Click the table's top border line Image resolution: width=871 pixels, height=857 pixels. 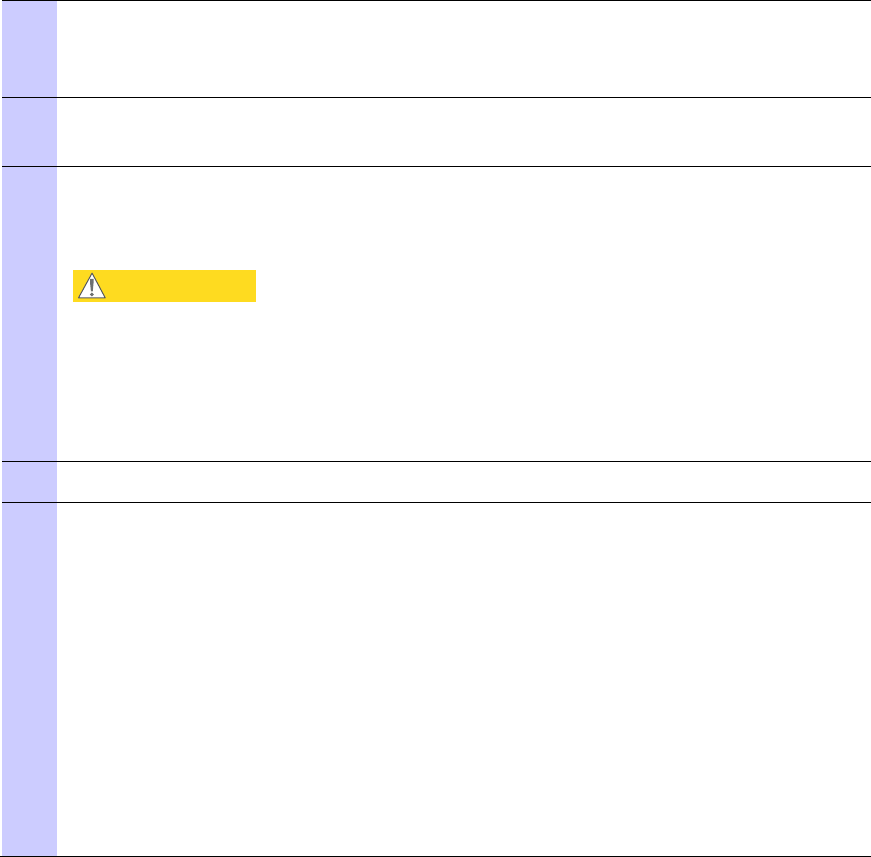(437, 1)
